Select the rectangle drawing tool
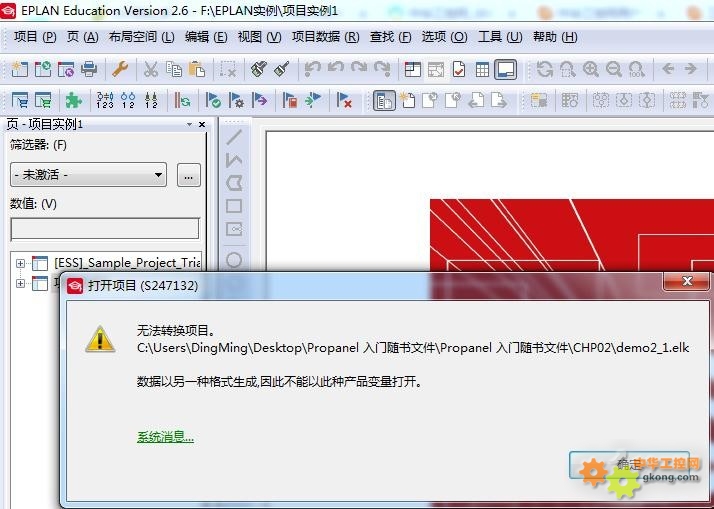This screenshot has height=509, width=714. (234, 206)
